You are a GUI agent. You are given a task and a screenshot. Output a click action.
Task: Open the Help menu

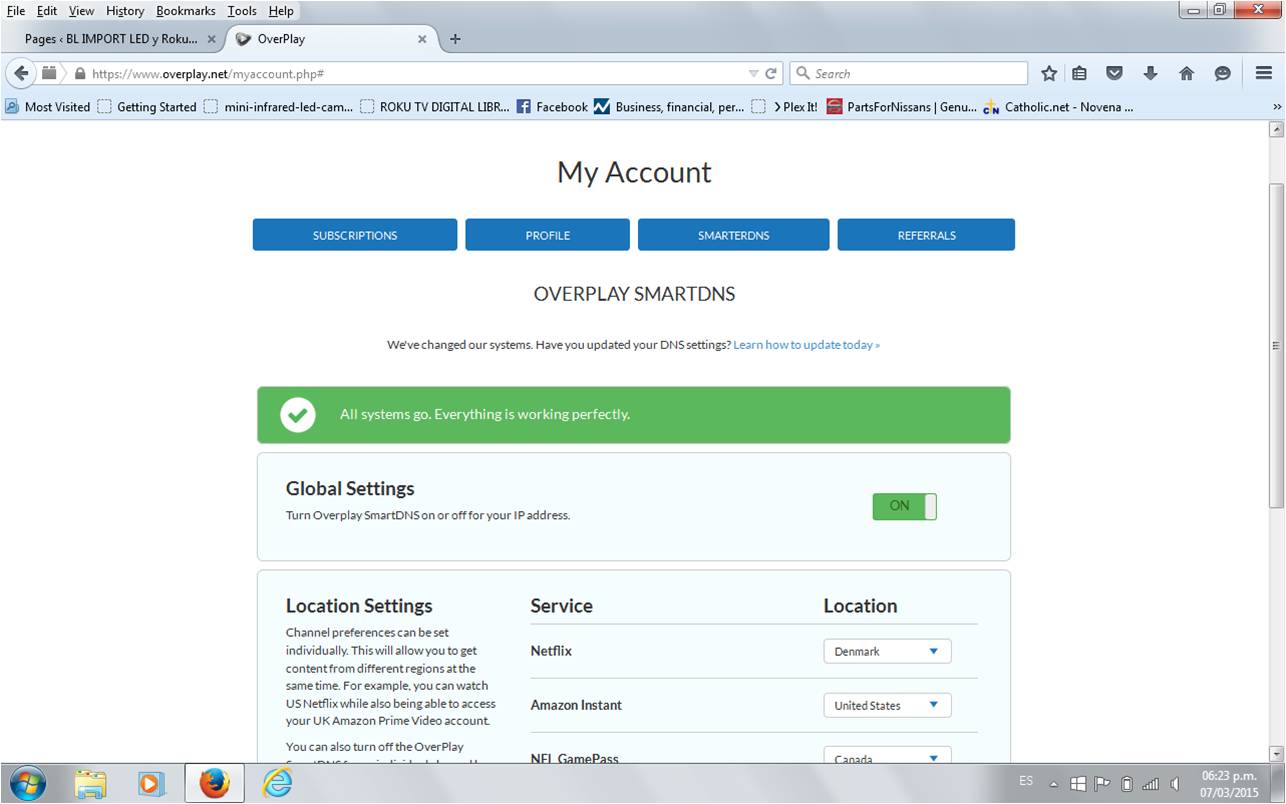tap(281, 11)
